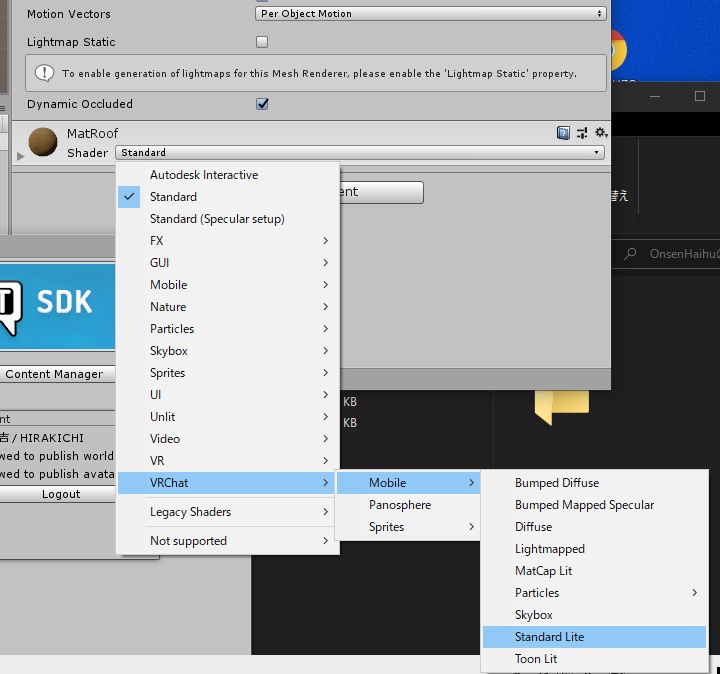Select the MatCap Lit shader
Screen dimensions: 720x674
click(x=594, y=571)
